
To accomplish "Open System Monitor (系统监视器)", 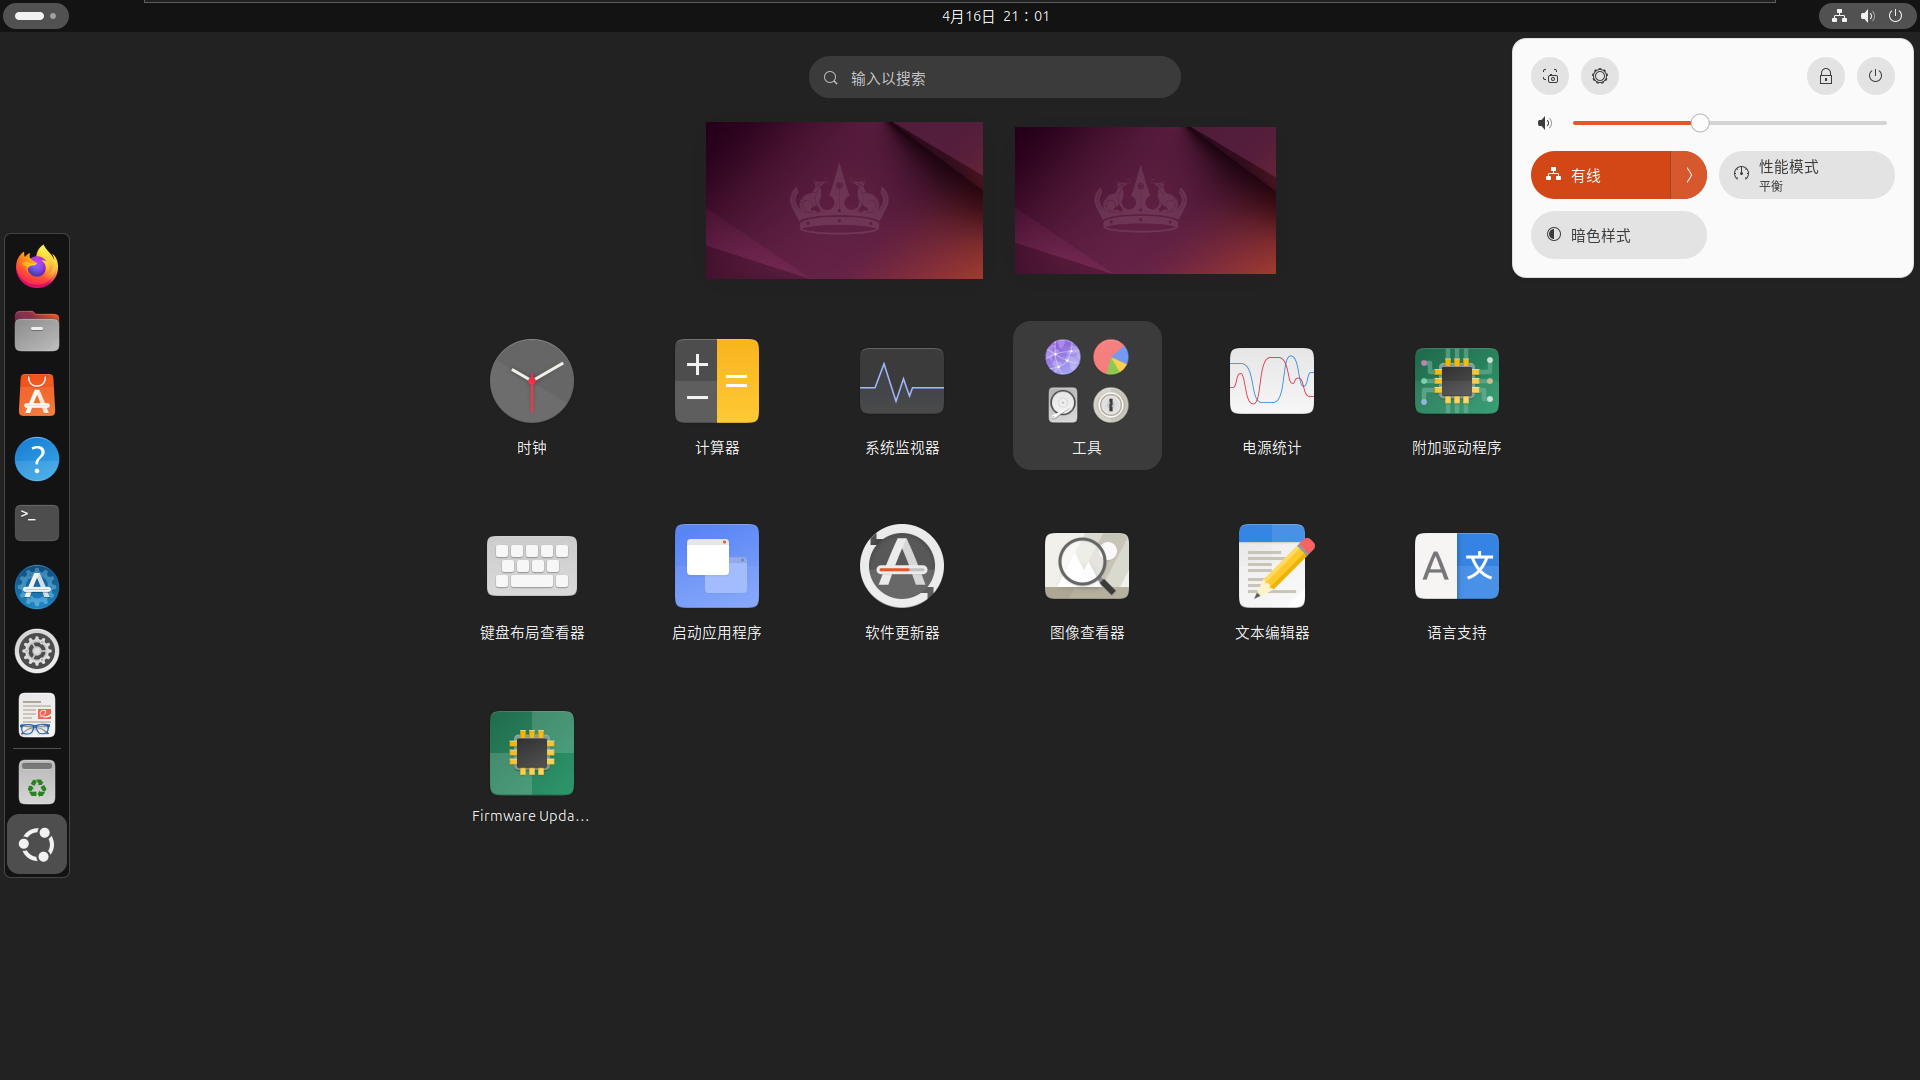I will click(901, 381).
